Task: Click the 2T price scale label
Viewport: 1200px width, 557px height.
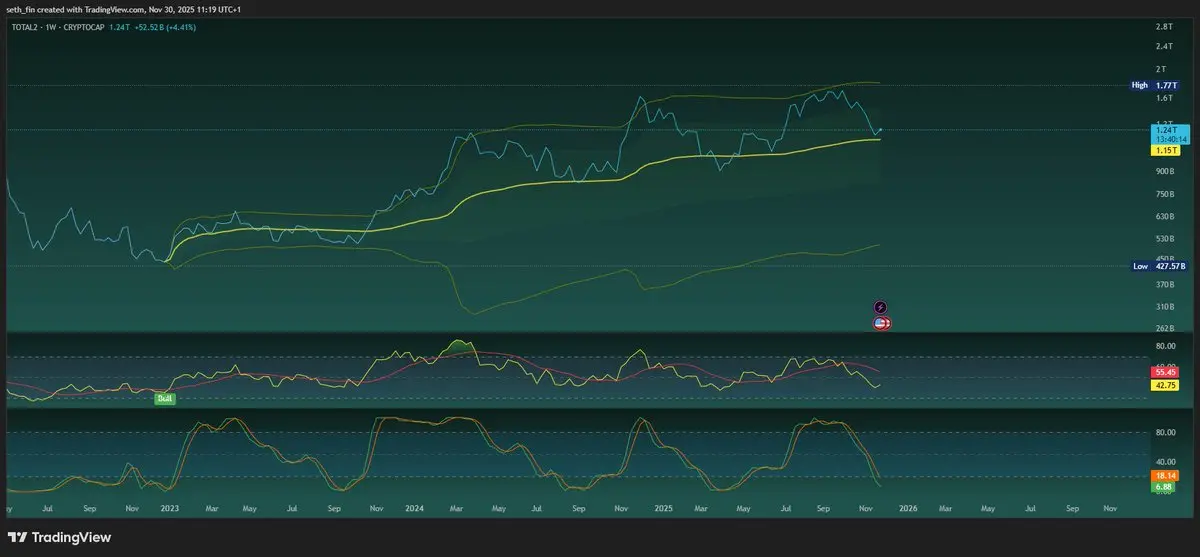Action: pos(1160,69)
